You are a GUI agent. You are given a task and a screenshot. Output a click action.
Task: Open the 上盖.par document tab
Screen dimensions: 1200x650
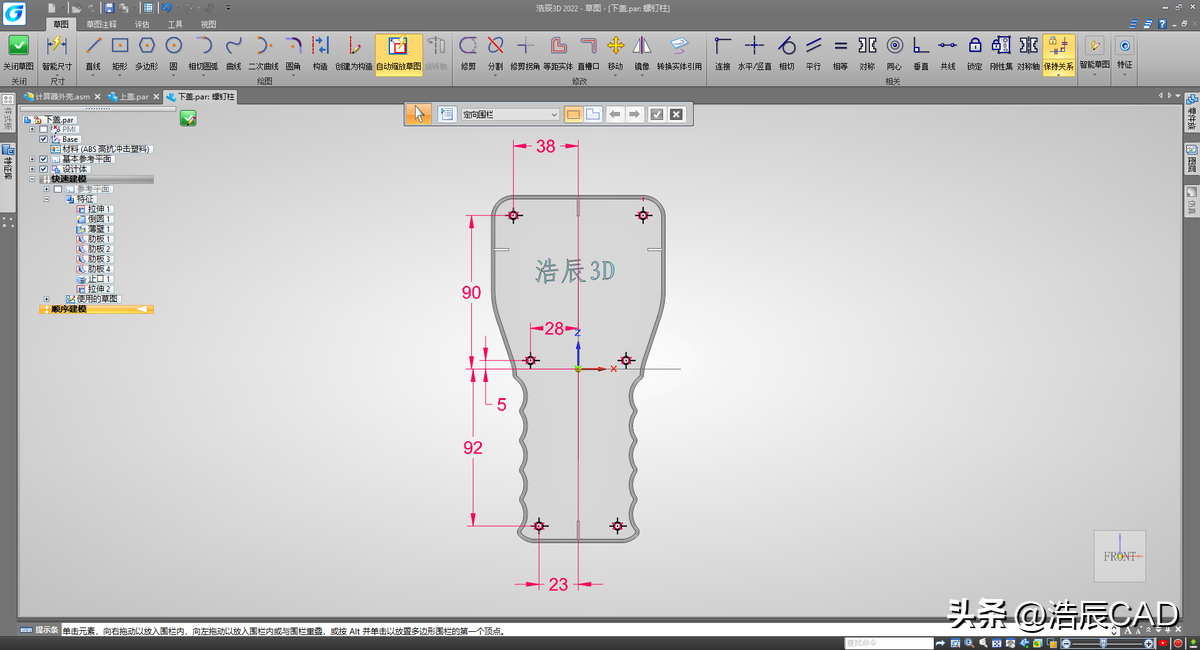pos(133,97)
